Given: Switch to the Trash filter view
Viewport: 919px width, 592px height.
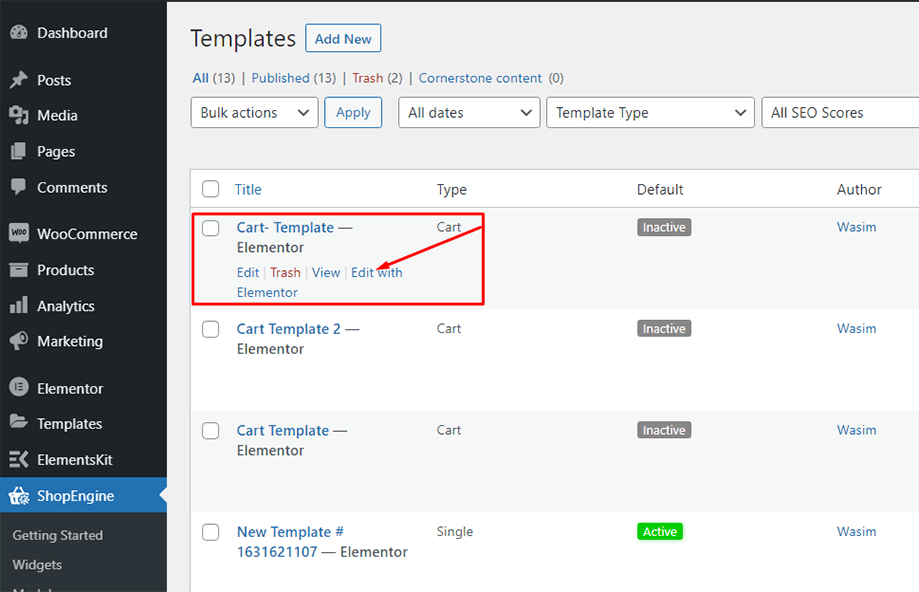Looking at the screenshot, I should click(366, 77).
